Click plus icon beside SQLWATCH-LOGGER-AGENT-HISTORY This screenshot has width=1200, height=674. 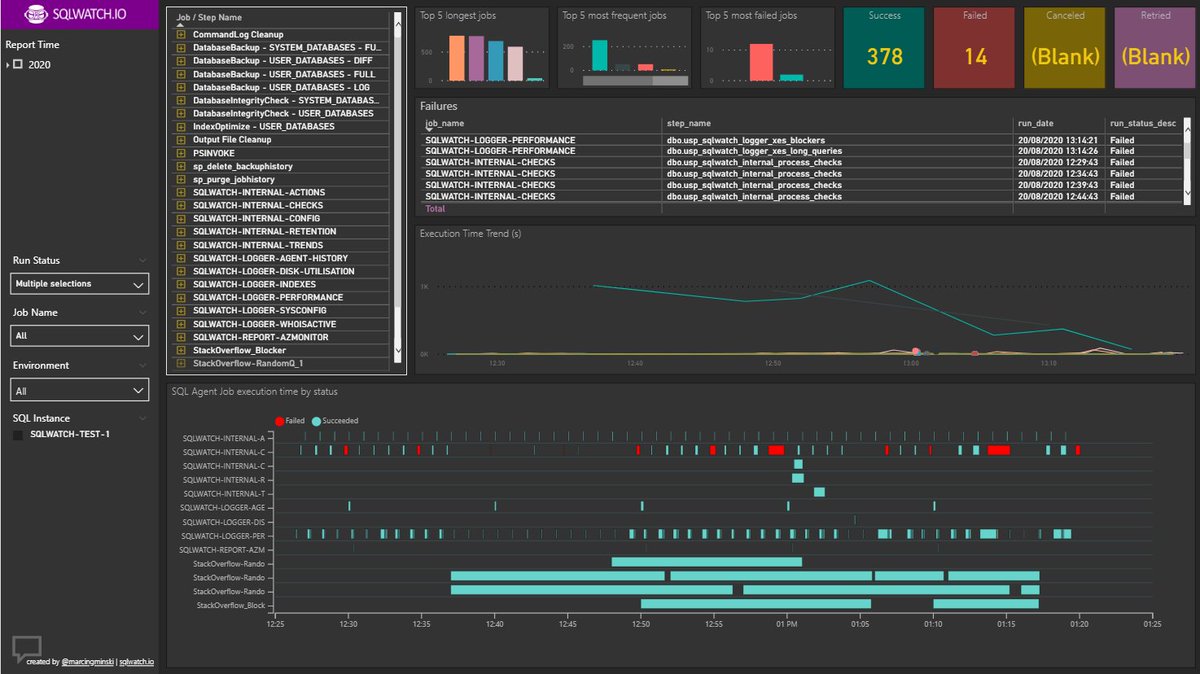[181, 258]
